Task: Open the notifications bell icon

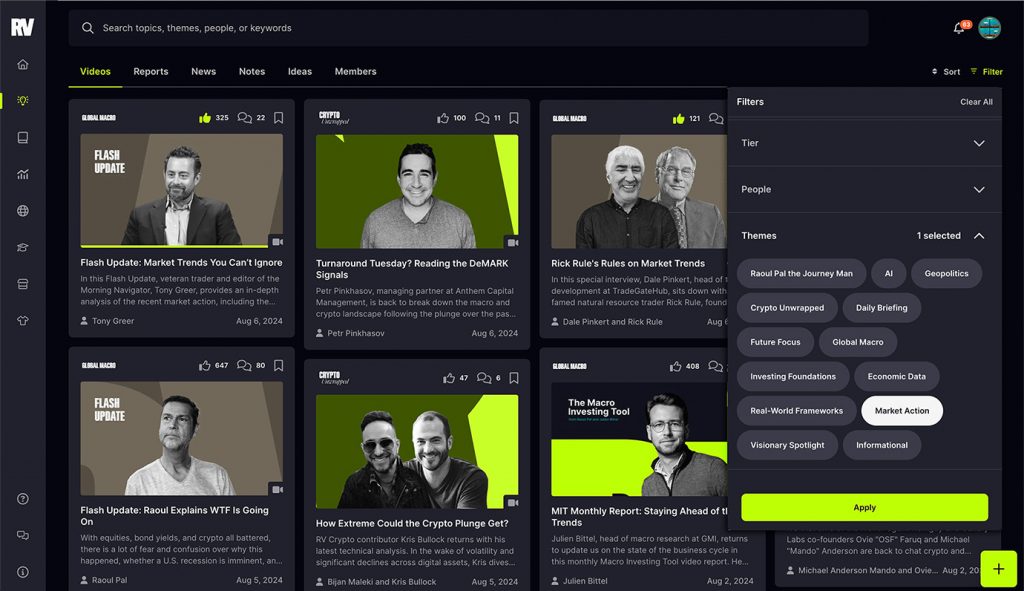Action: (x=959, y=28)
